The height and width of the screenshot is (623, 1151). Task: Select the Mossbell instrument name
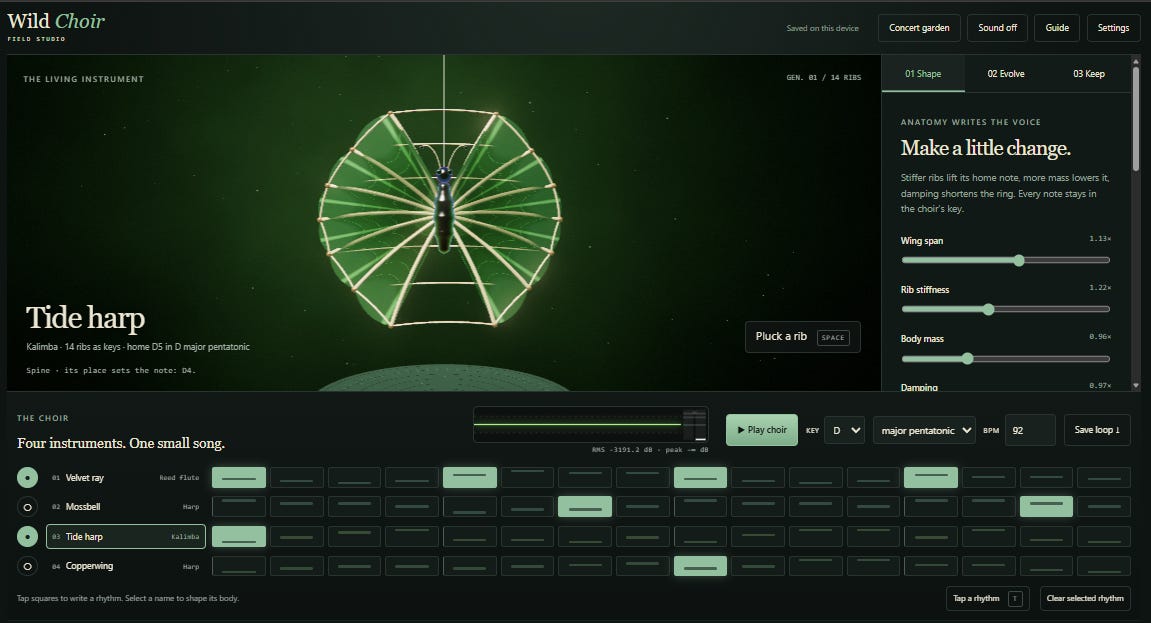pos(83,507)
